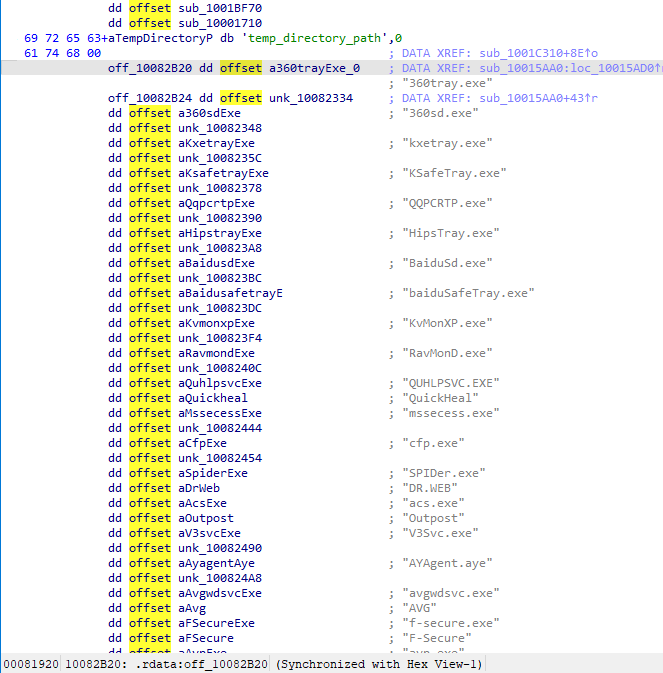
Task: Click the unk_1008235C reference
Action: [220, 158]
